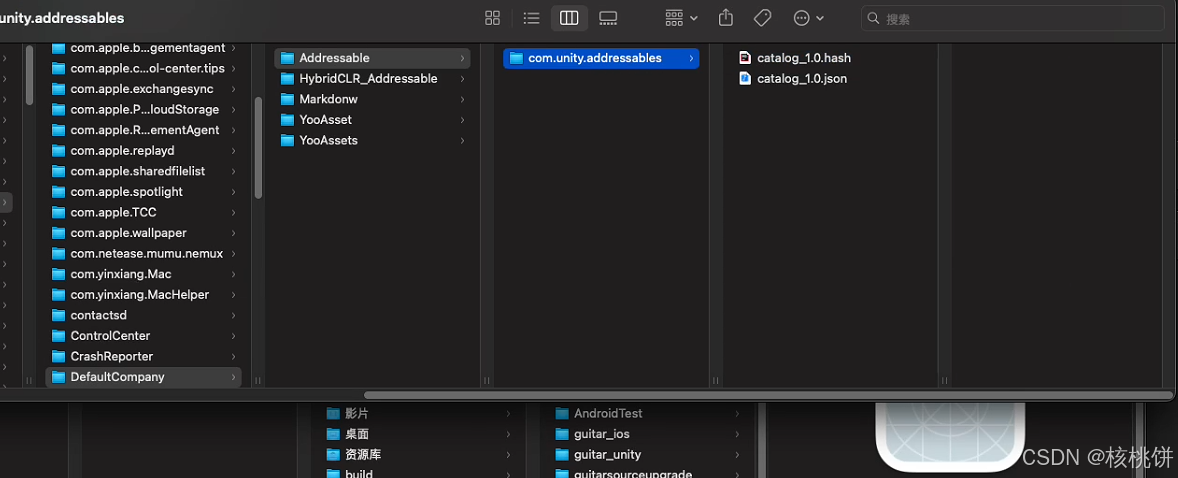Select the com.yinxiang.MacHelper folder
1178x478 pixels.
tap(143, 295)
